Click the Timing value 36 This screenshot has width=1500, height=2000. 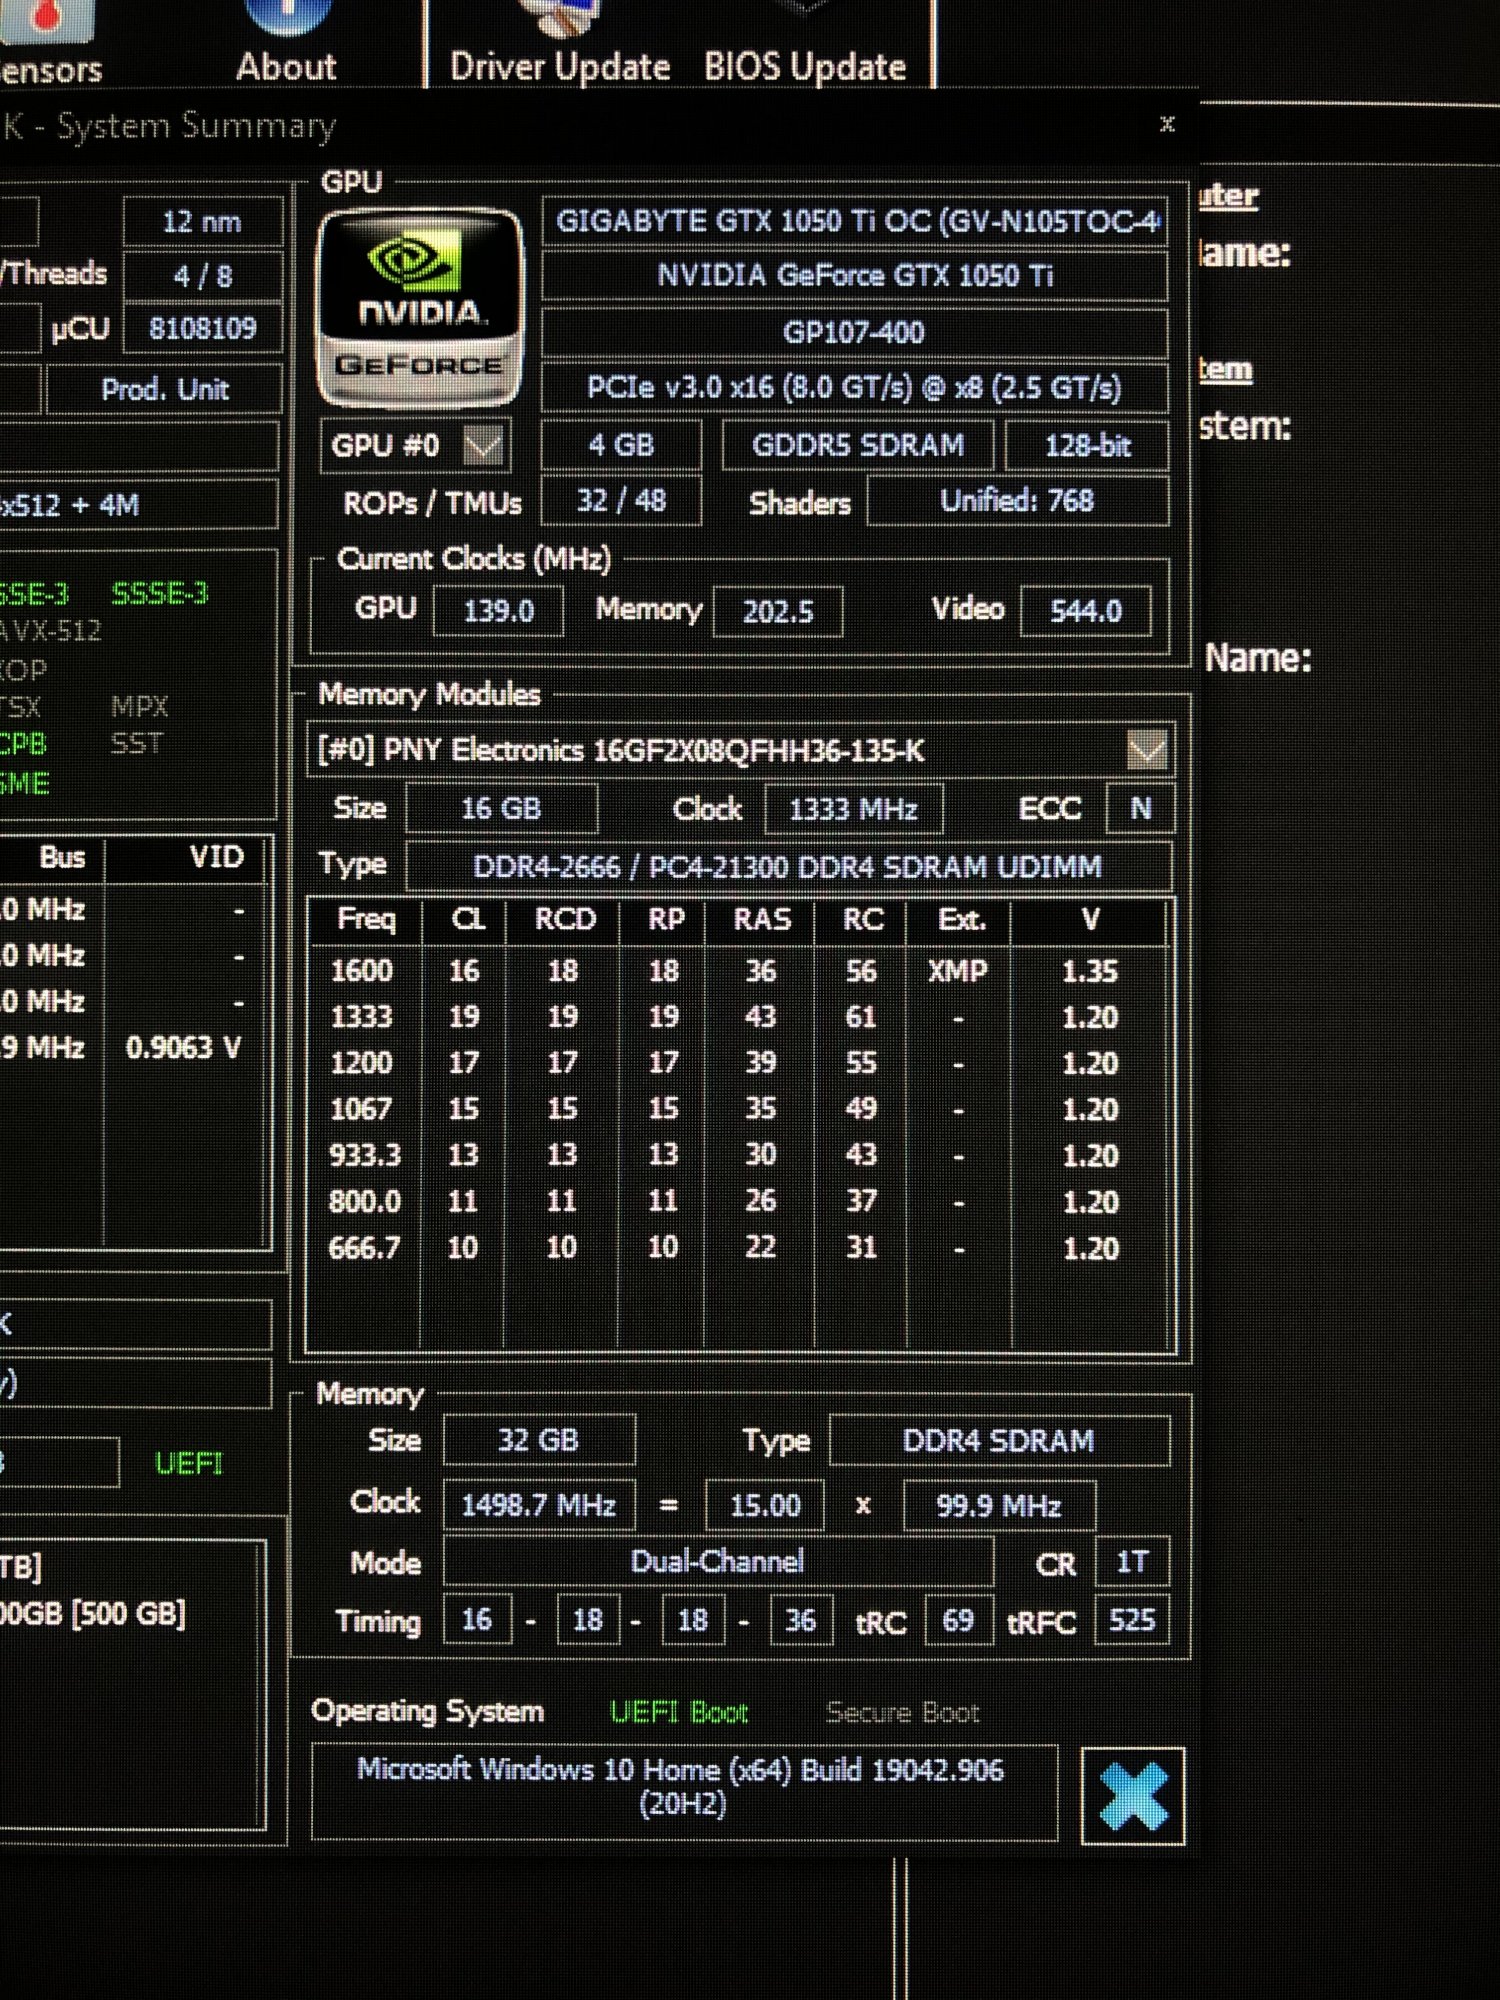(x=799, y=1620)
